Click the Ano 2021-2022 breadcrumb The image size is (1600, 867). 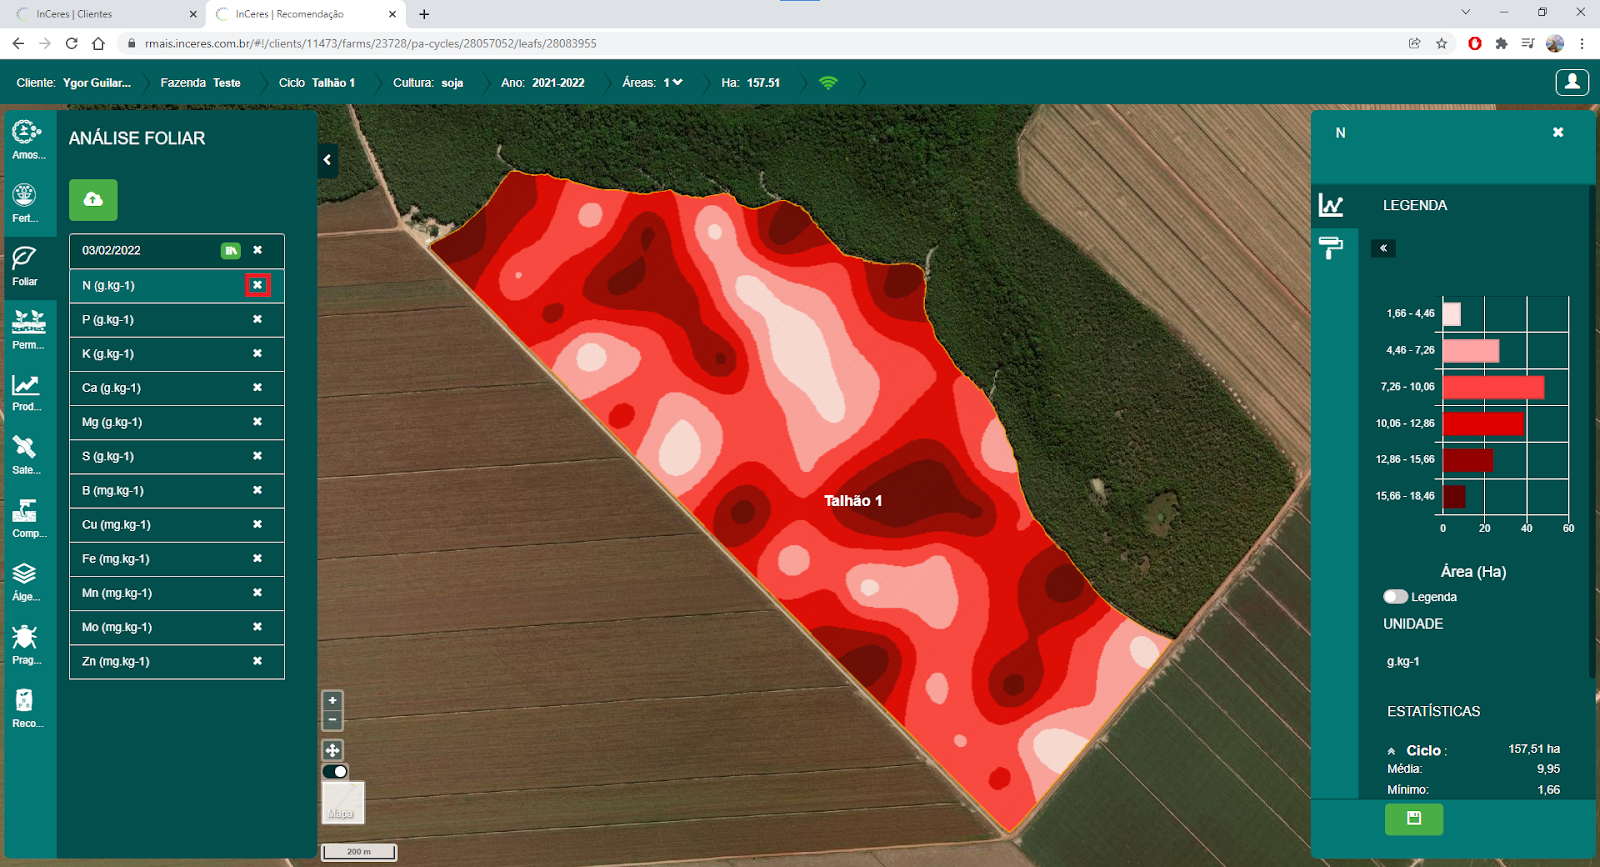pos(543,83)
